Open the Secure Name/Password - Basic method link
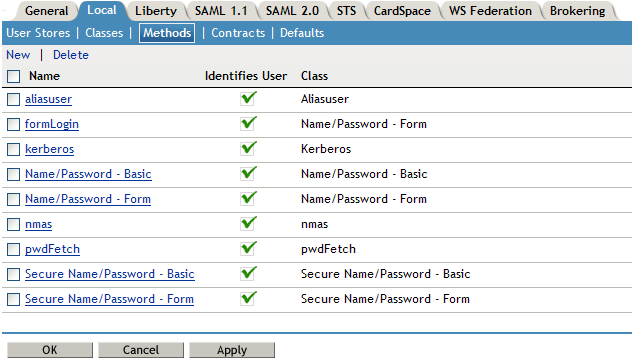 110,274
